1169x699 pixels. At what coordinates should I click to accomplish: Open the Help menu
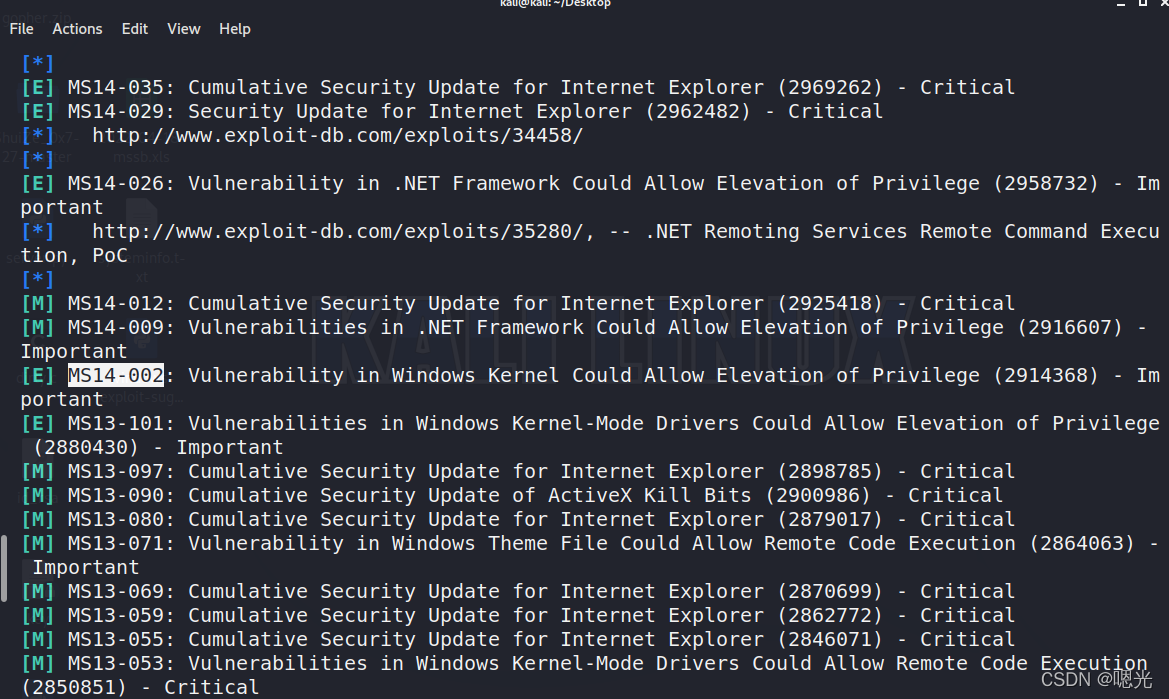[235, 29]
